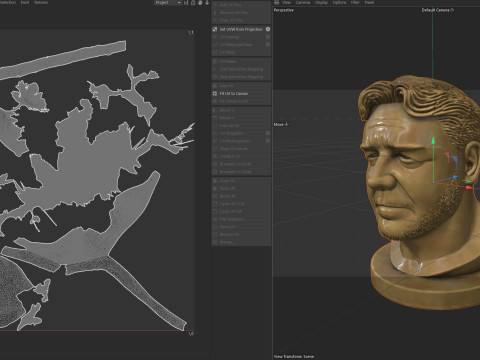Select the long diagonal strip UV island at top
480x360 pixels.
coord(63,59)
